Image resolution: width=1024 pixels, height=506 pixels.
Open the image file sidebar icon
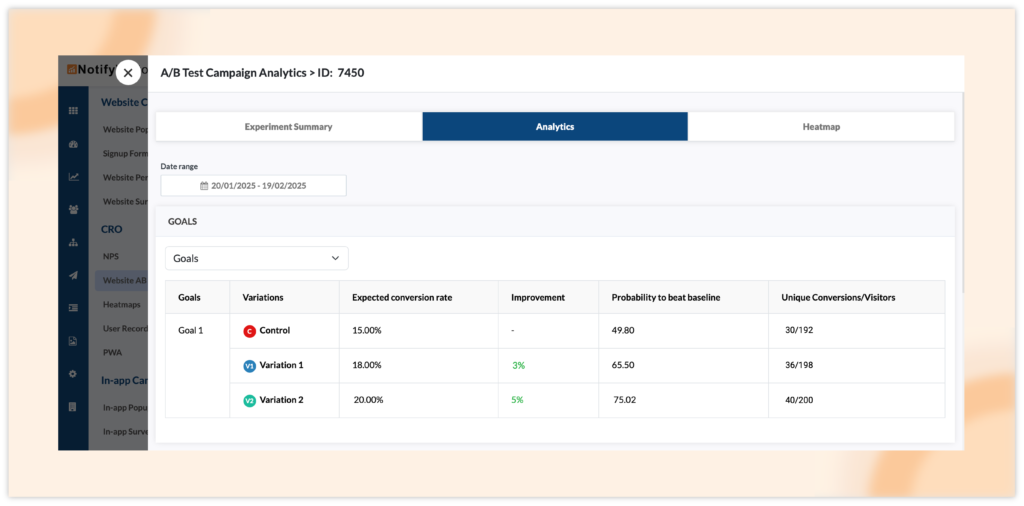pyautogui.click(x=73, y=341)
